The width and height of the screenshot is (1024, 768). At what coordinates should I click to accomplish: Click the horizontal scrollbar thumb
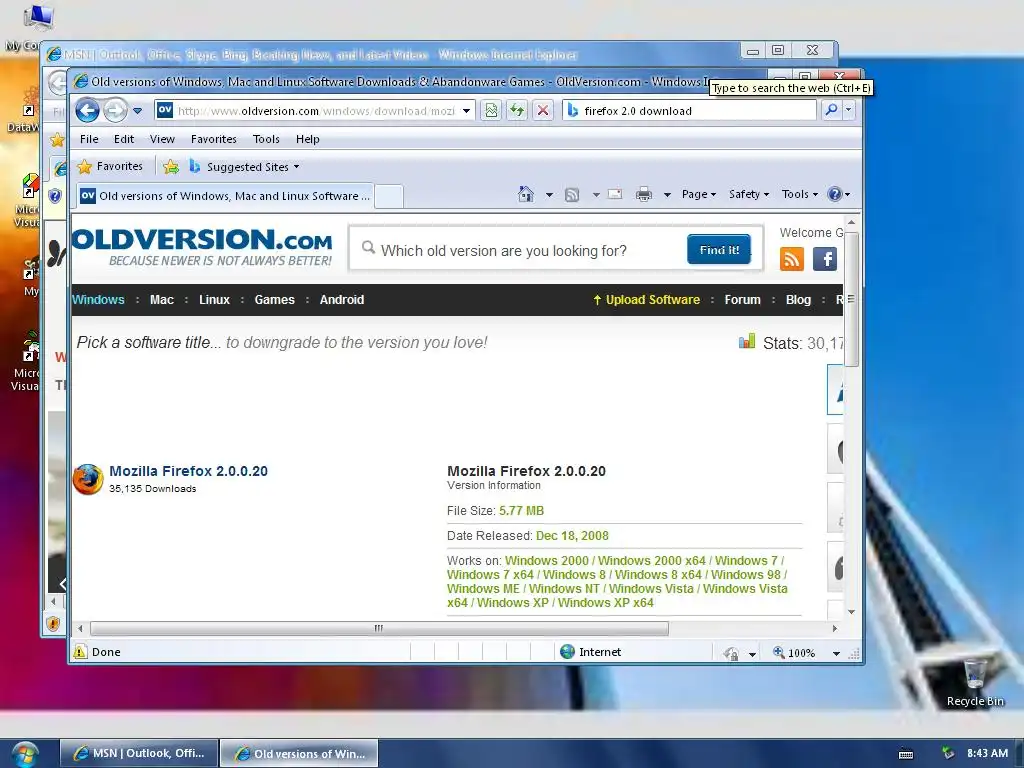coord(379,628)
